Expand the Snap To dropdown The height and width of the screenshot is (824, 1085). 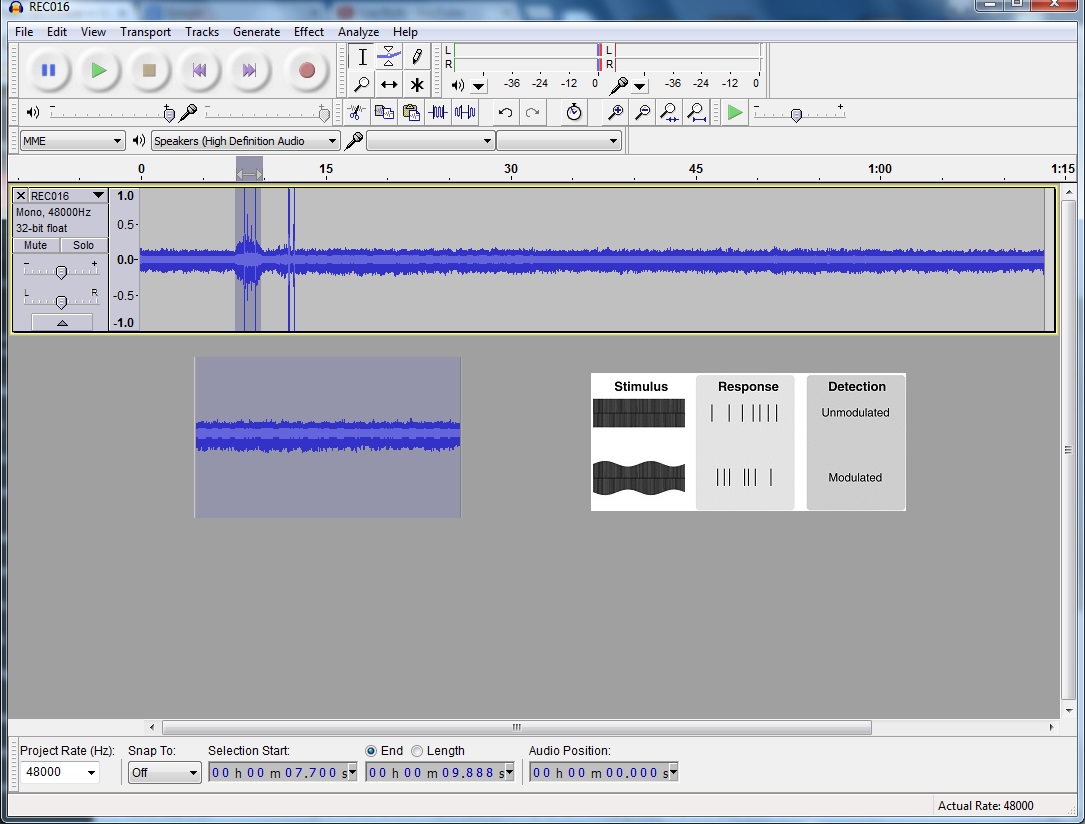pyautogui.click(x=164, y=773)
